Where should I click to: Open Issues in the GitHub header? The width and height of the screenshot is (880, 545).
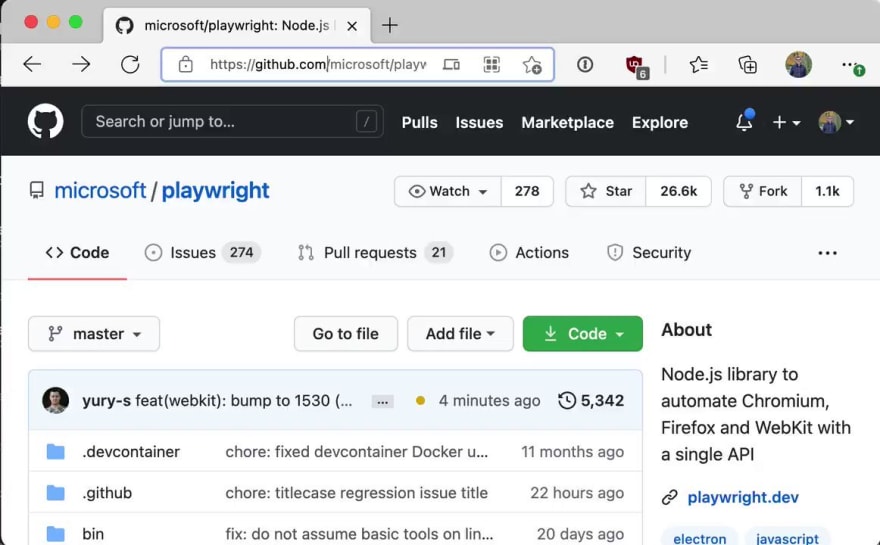click(x=479, y=122)
